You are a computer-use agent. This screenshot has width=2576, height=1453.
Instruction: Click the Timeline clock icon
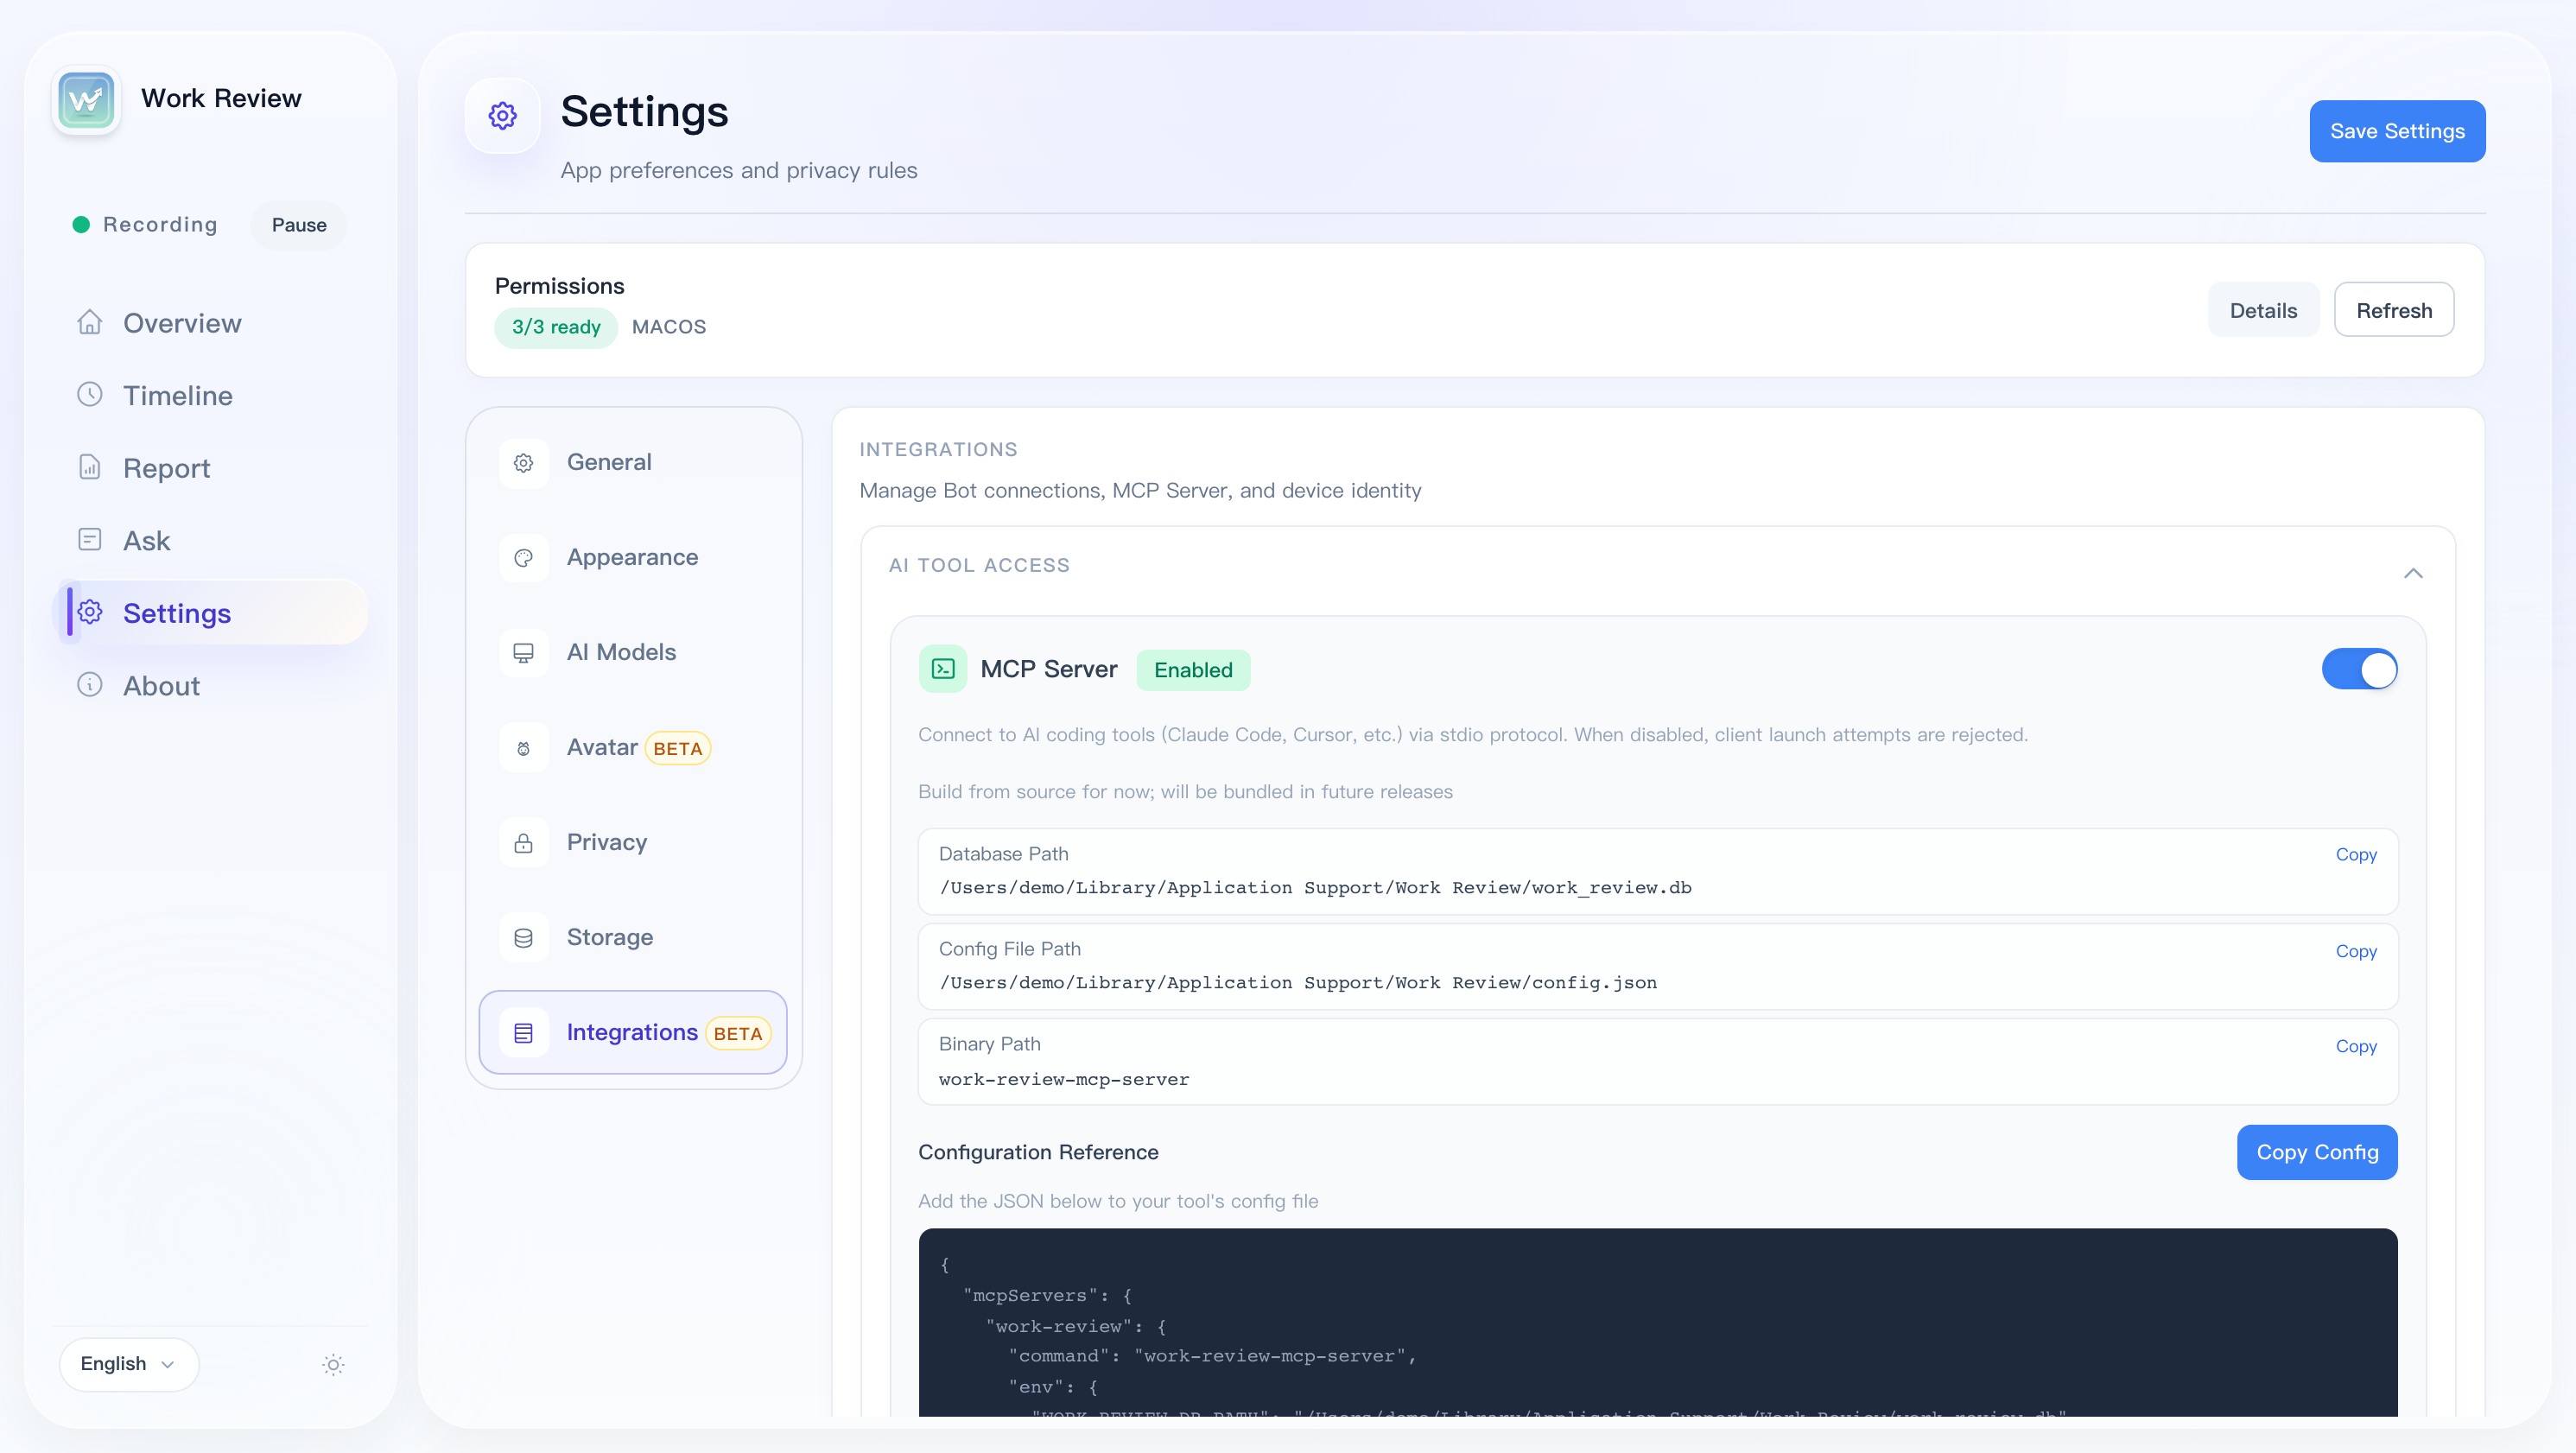coord(90,394)
